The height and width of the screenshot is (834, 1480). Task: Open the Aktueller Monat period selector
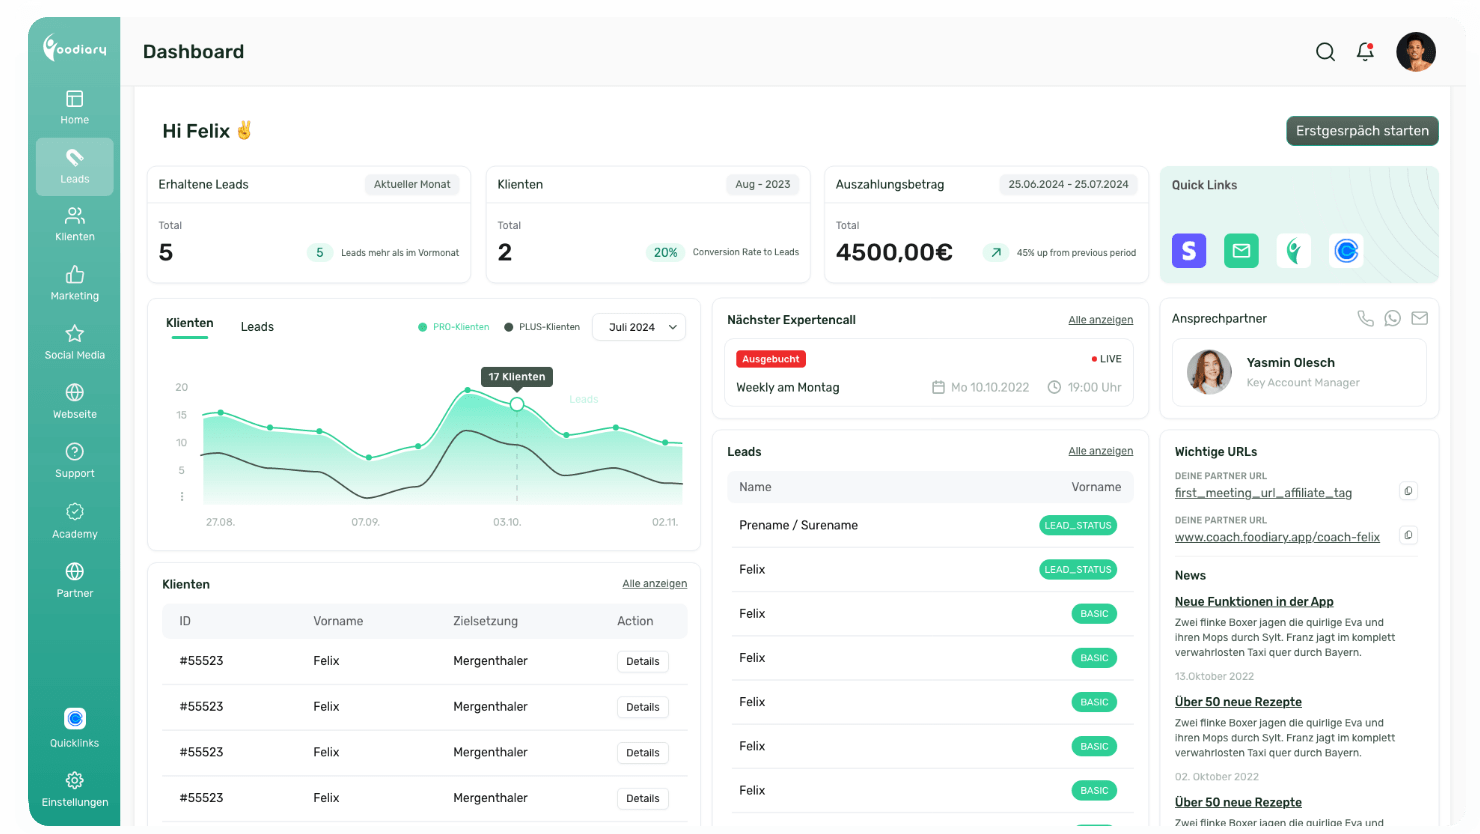pos(412,184)
